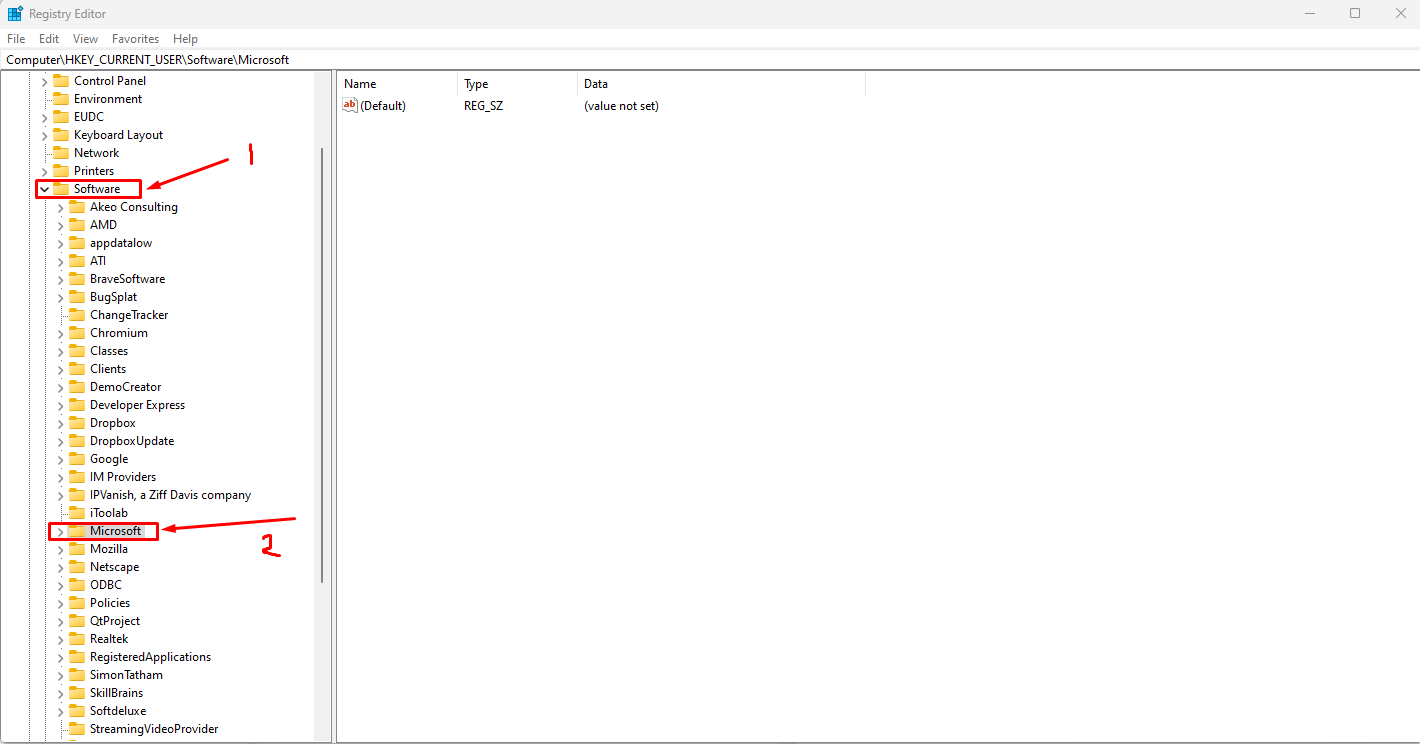The width and height of the screenshot is (1420, 744).
Task: Select the SimonTatham folder icon
Action: (77, 675)
